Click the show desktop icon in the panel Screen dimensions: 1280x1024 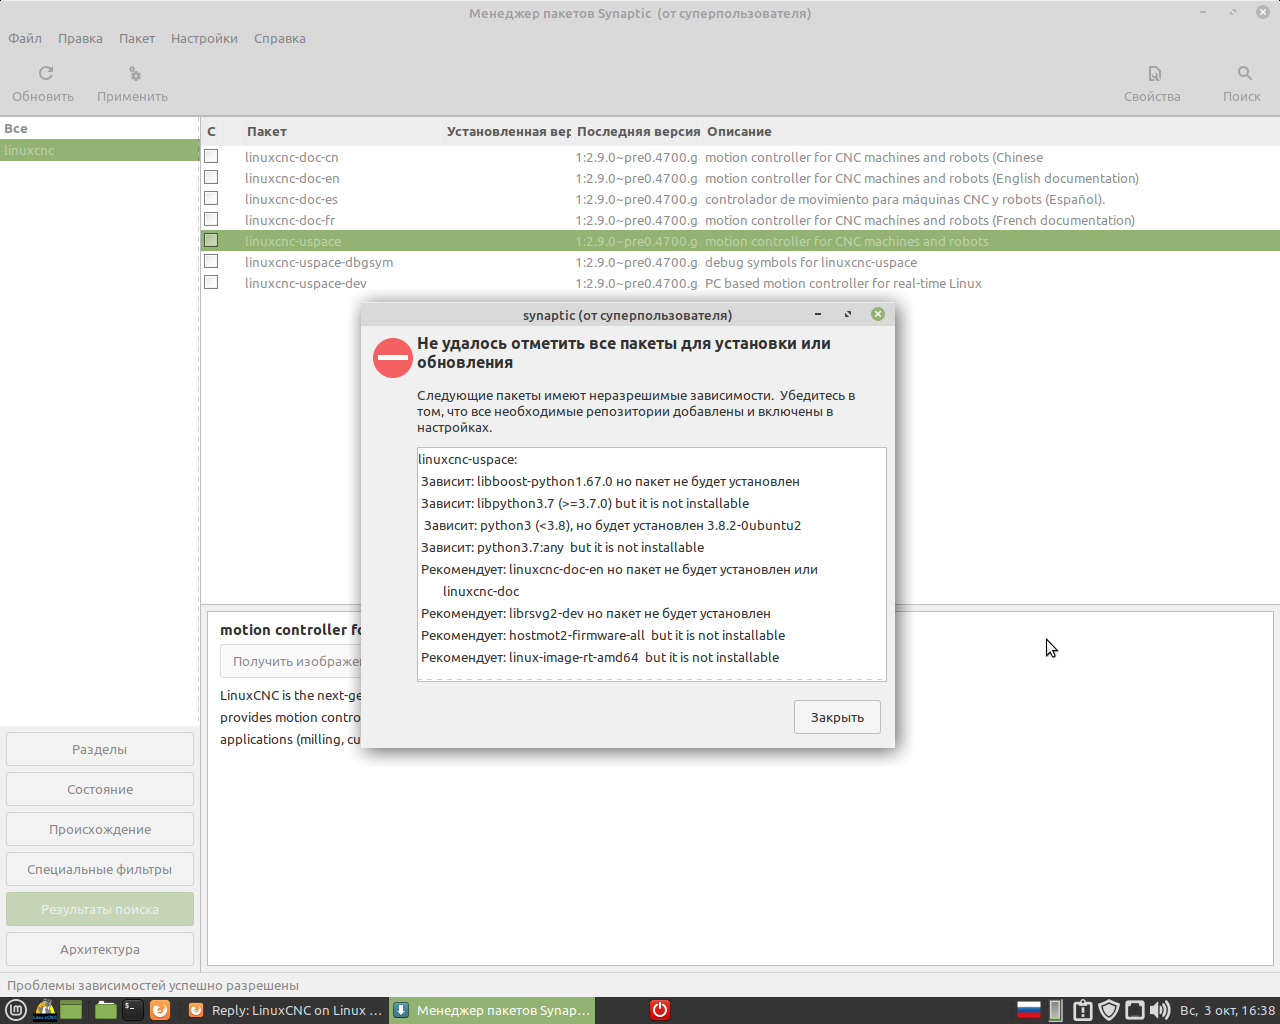pos(71,1010)
